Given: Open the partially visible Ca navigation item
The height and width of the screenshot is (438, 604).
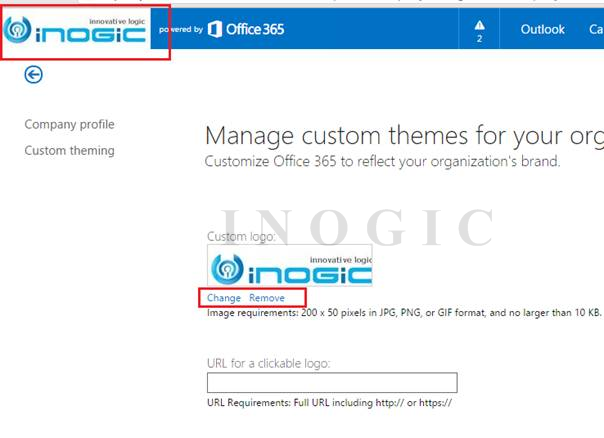Looking at the screenshot, I should tap(596, 29).
